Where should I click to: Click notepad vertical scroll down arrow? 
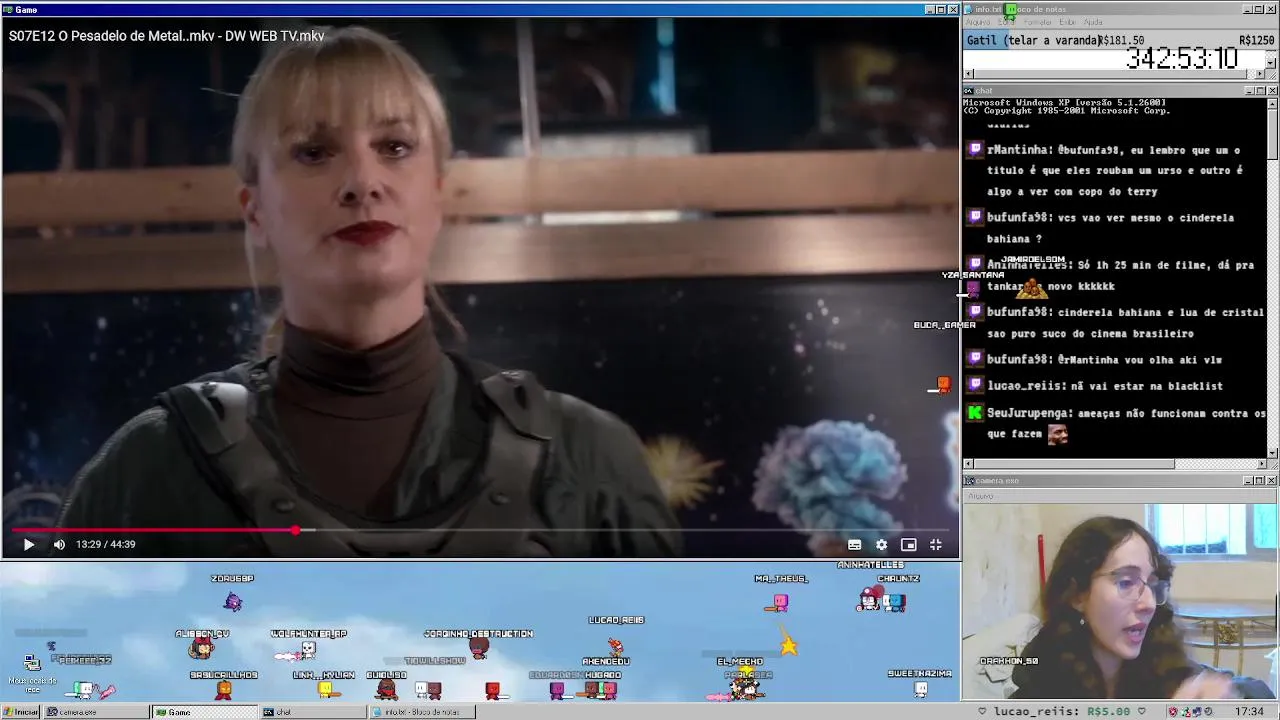coord(1271,63)
